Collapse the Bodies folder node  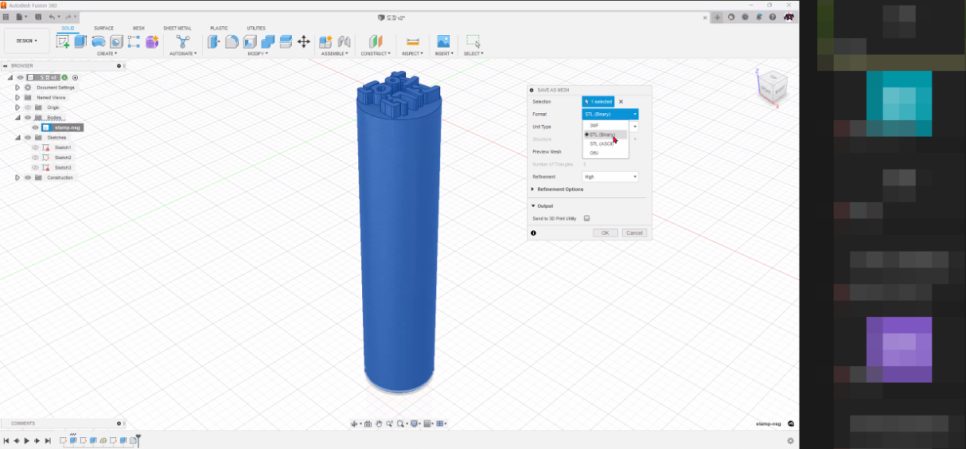17,117
